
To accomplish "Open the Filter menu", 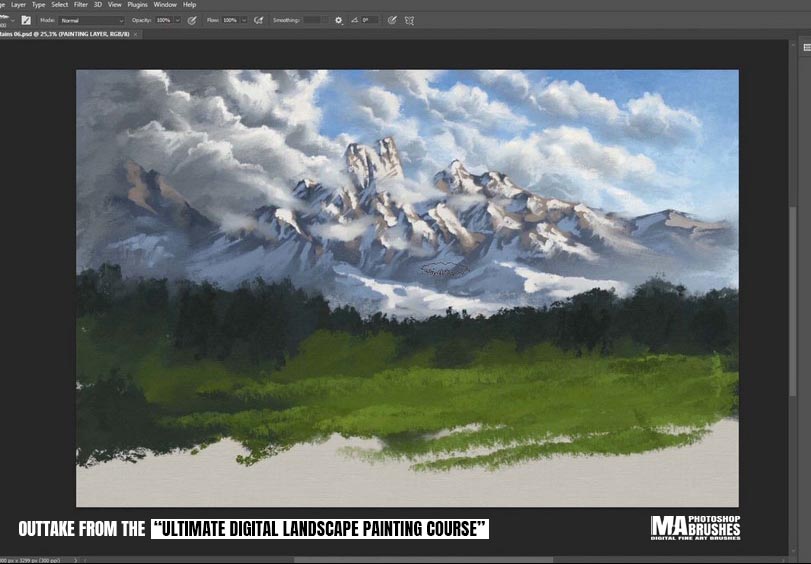I will tap(80, 5).
